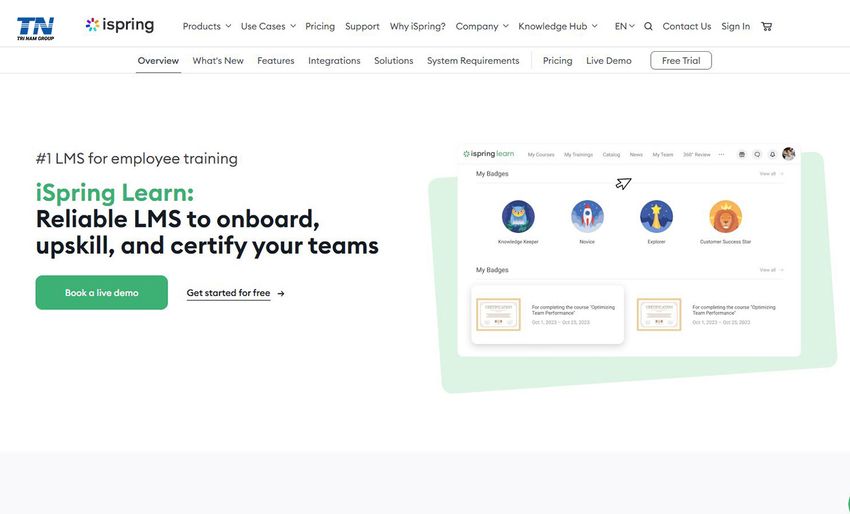This screenshot has height=514, width=850.
Task: Switch to the Solutions tab
Action: tap(394, 61)
